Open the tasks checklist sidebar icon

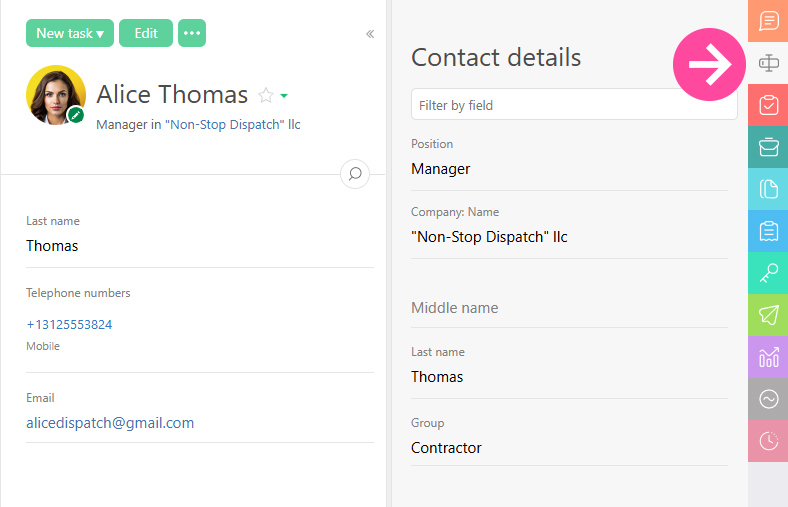pyautogui.click(x=768, y=105)
